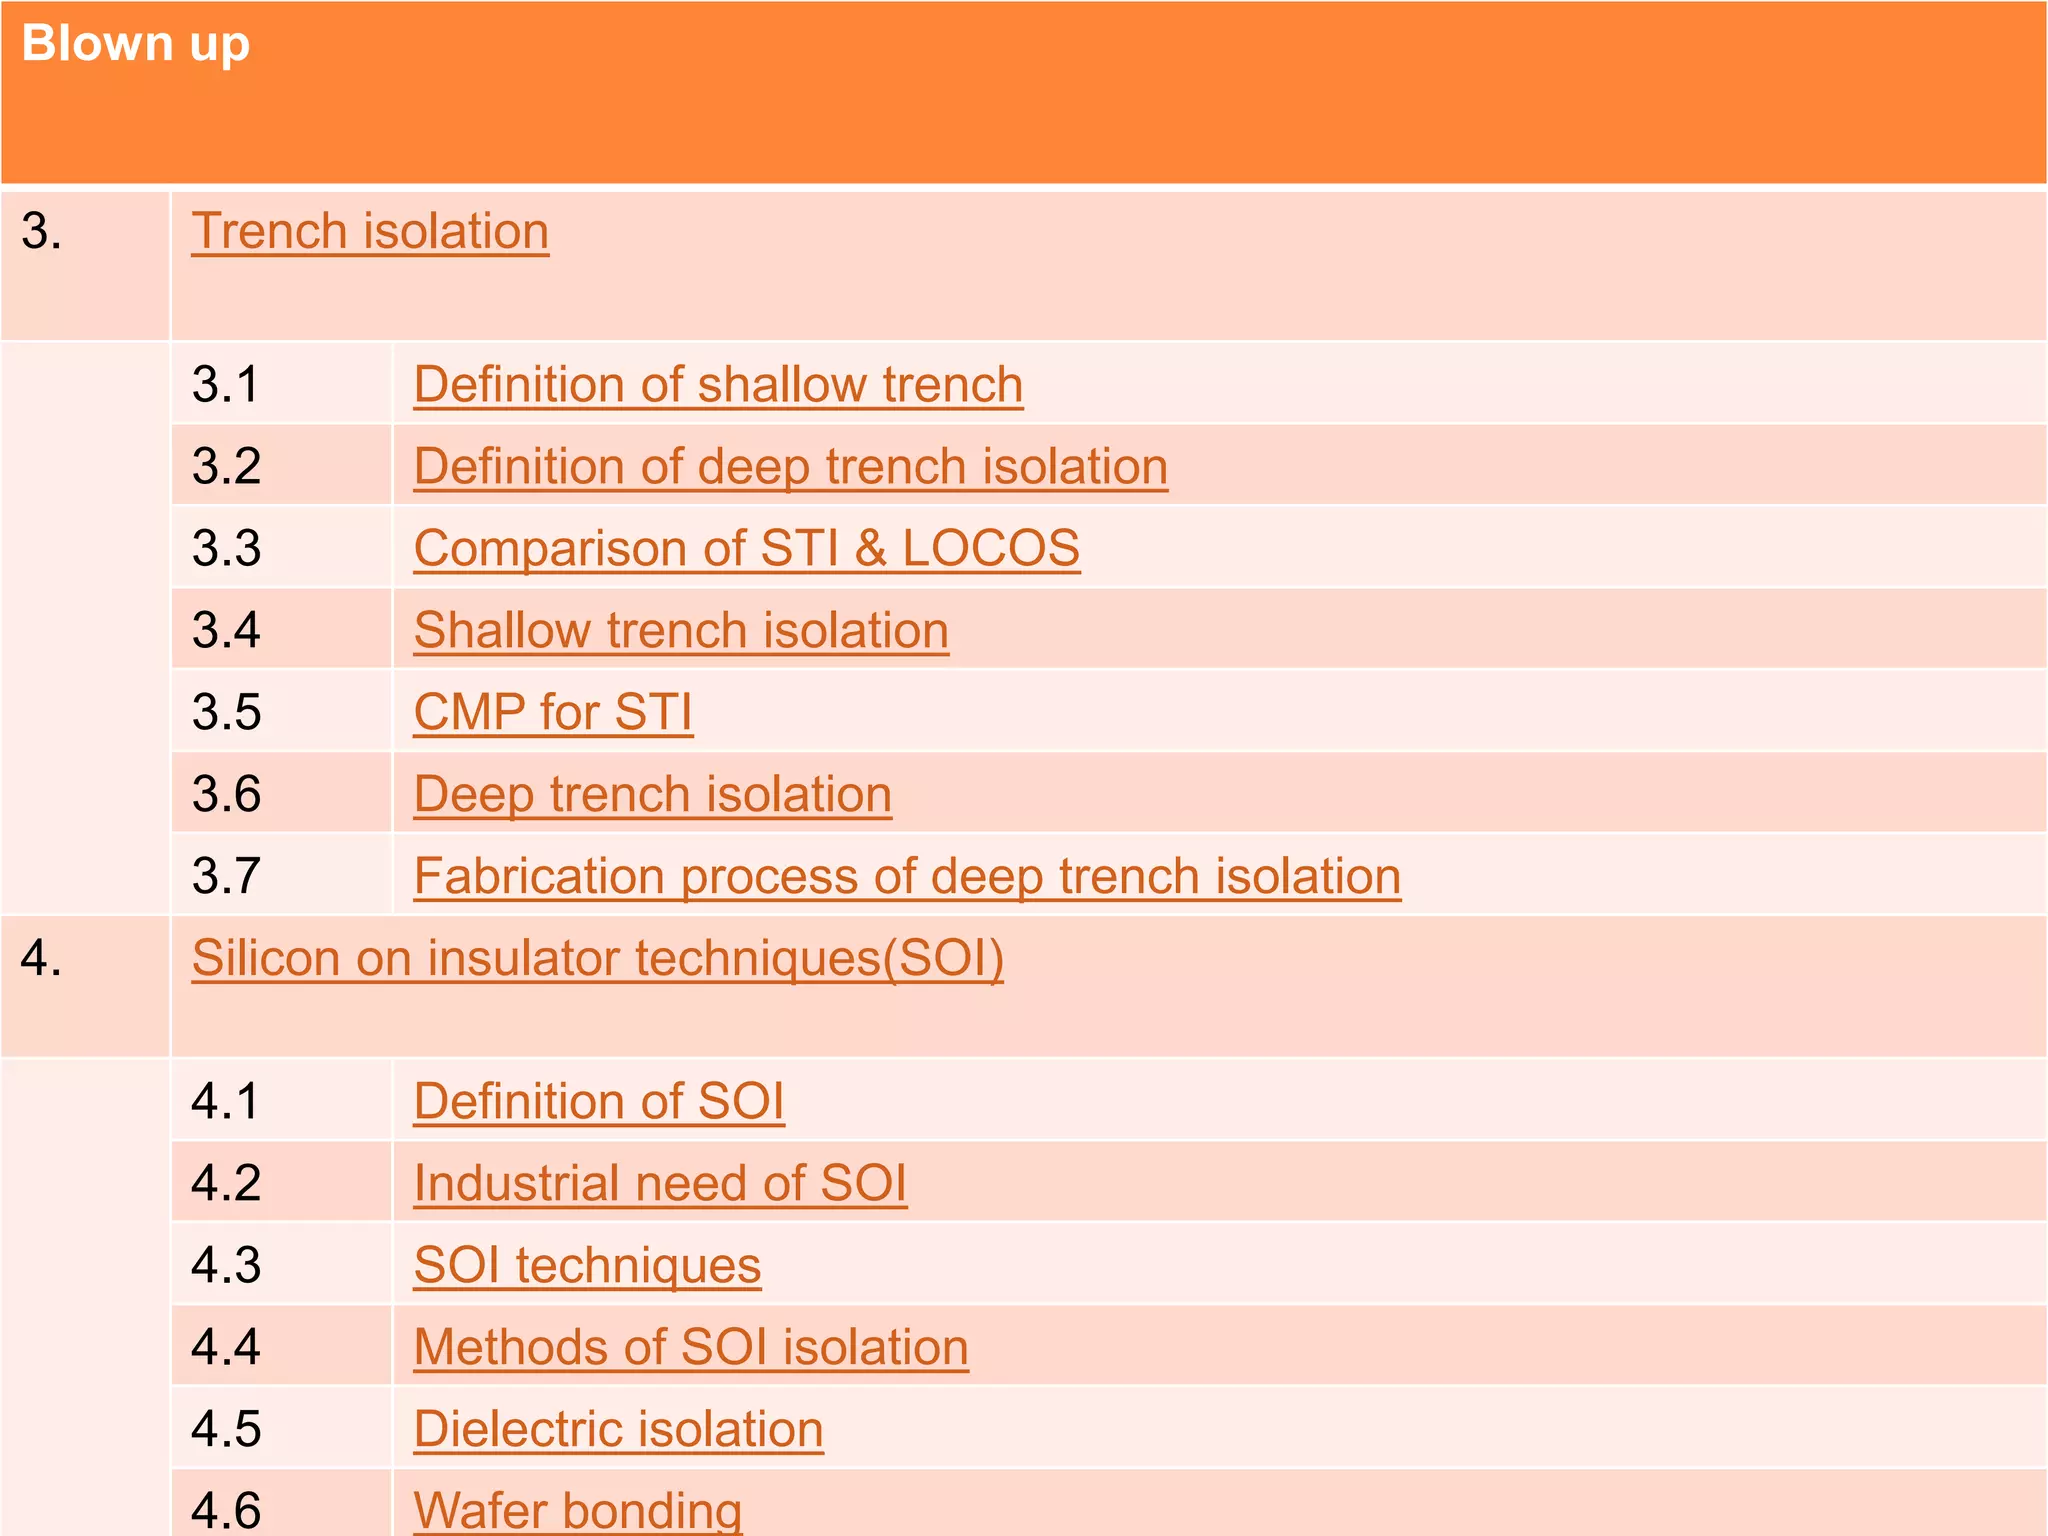The image size is (2048, 1536).
Task: Go to Comparison of STI & LOCOS
Action: point(746,549)
